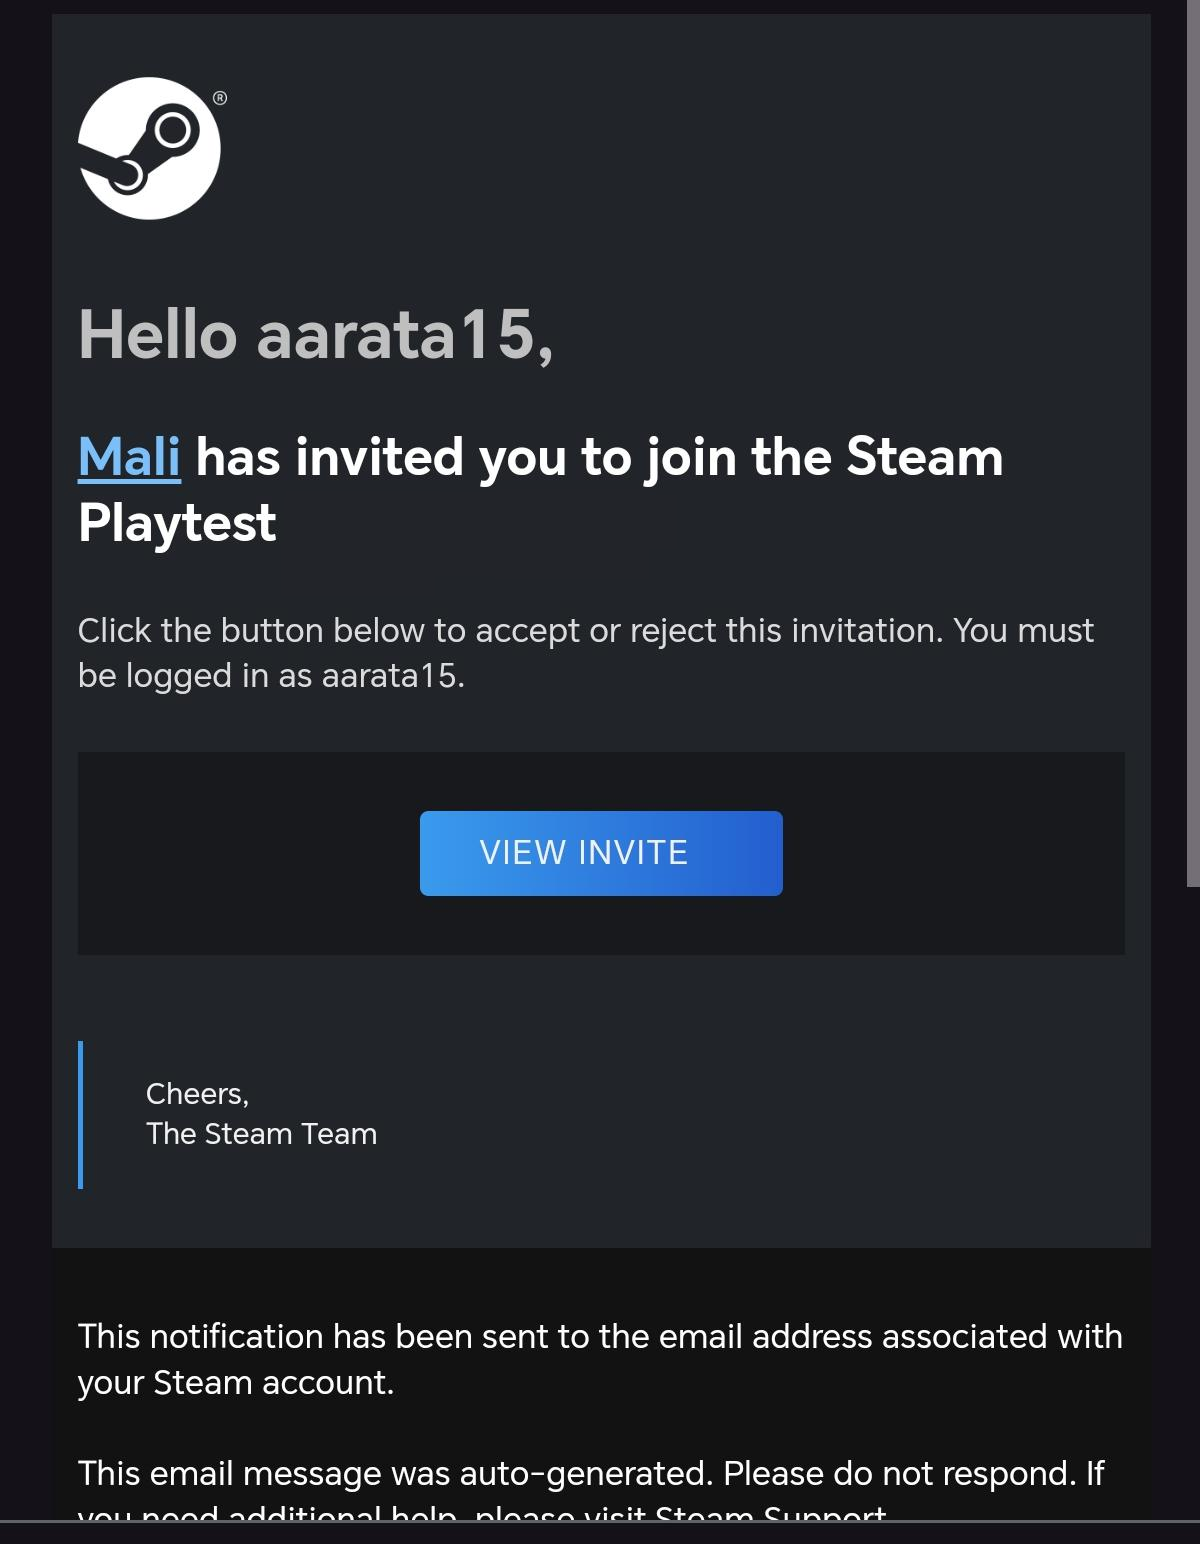Click the horizontal scrollbar at the bottom
1200x1544 pixels.
pyautogui.click(x=600, y=1521)
